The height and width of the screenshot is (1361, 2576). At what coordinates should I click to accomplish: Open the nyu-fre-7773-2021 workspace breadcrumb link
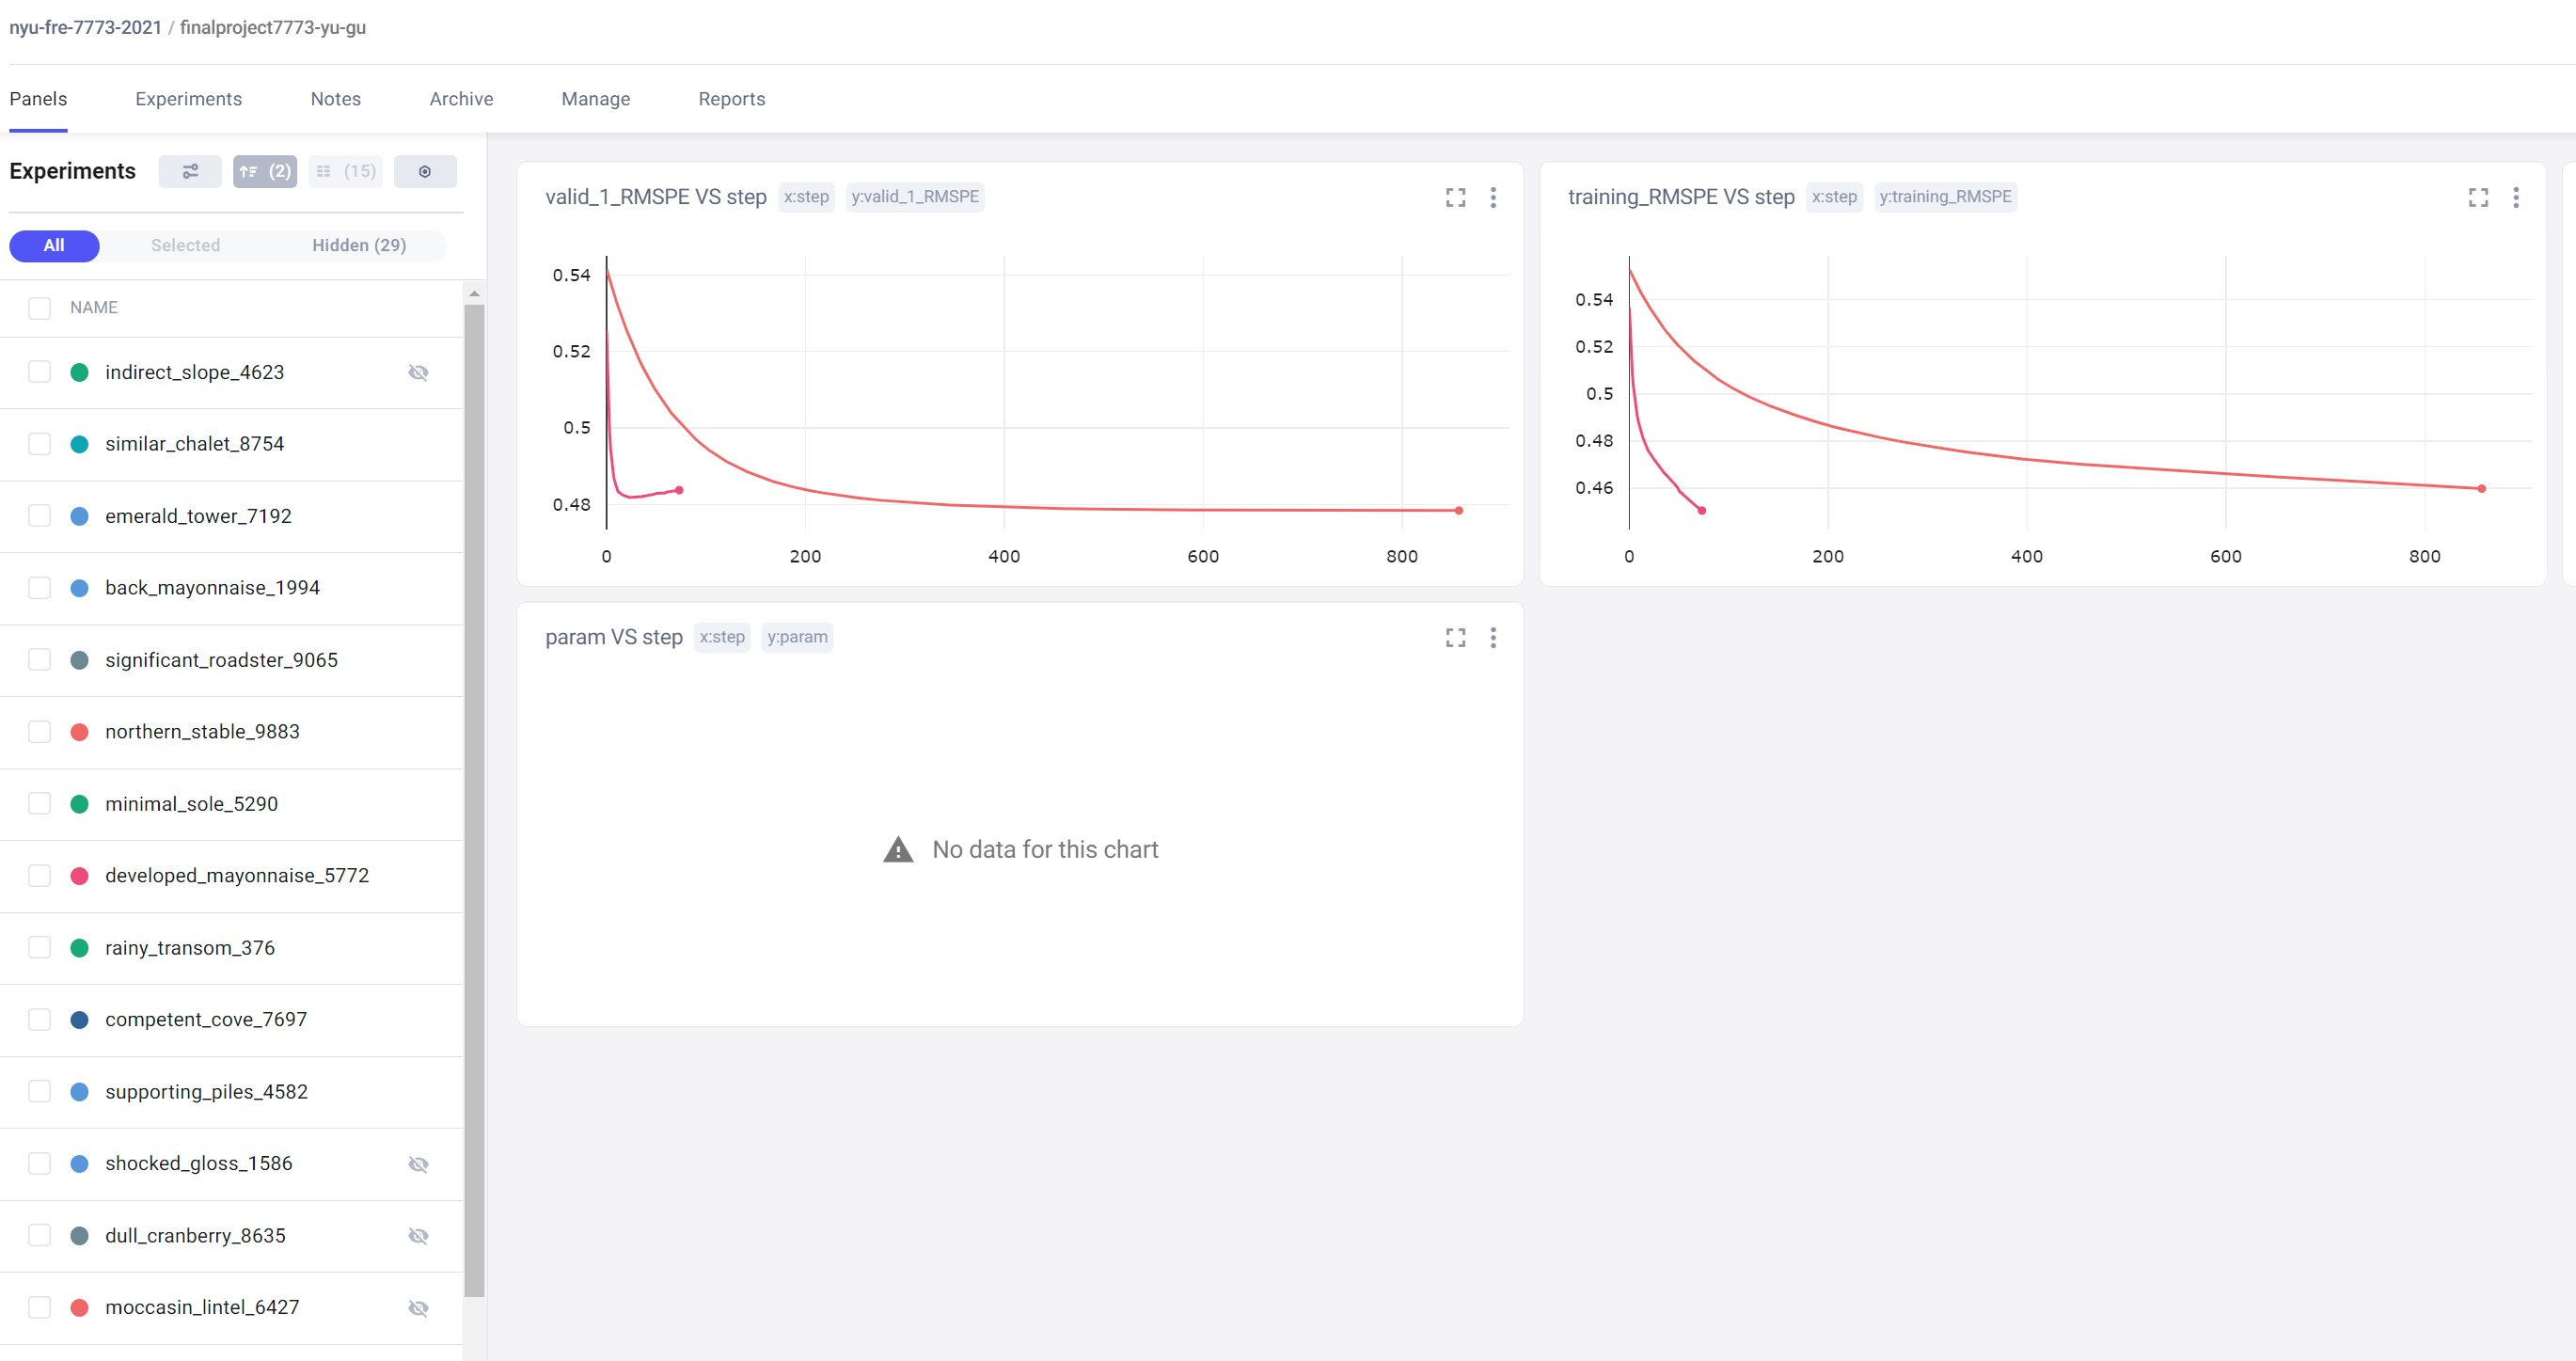(85, 28)
